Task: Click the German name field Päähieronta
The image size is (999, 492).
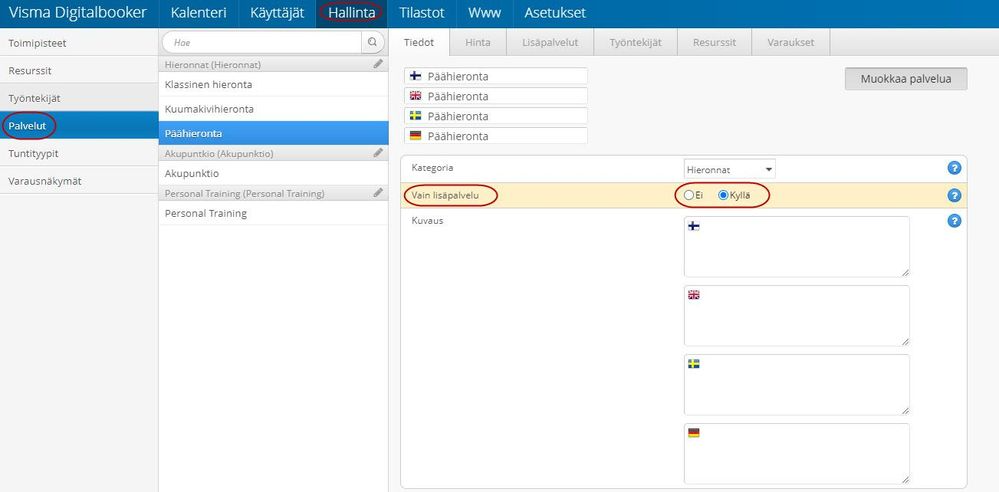Action: pos(496,136)
